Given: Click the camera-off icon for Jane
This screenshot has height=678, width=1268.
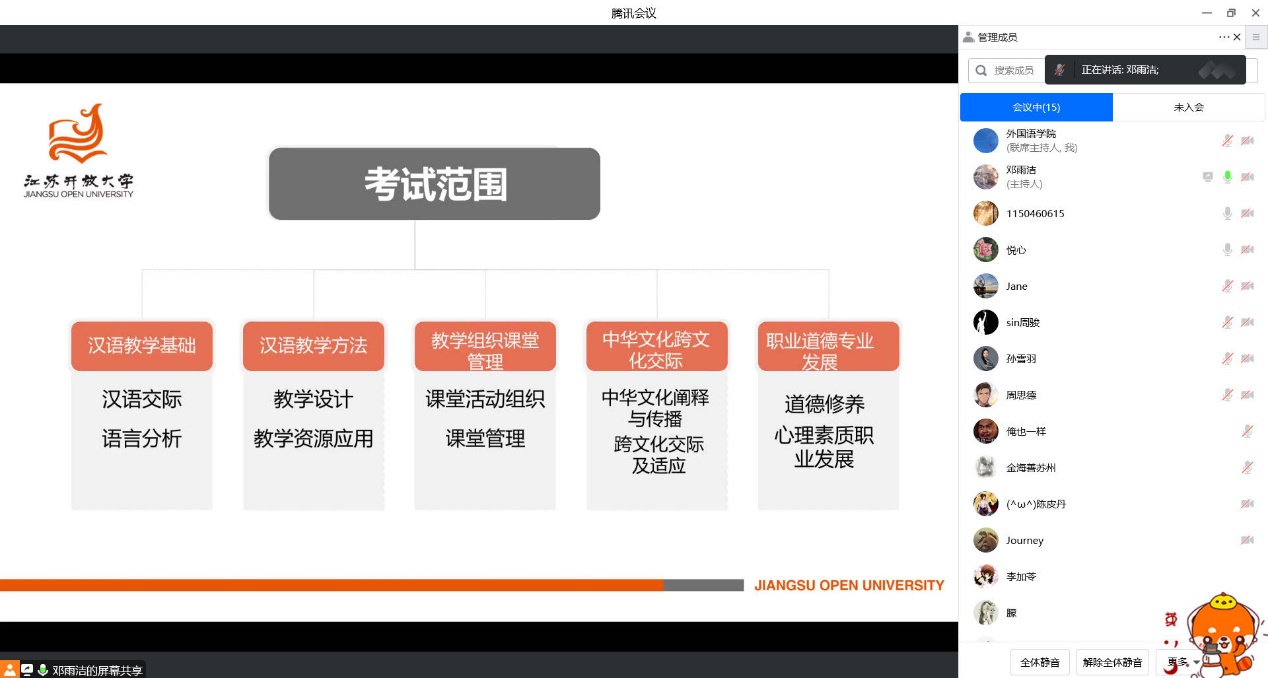Looking at the screenshot, I should click(1247, 286).
